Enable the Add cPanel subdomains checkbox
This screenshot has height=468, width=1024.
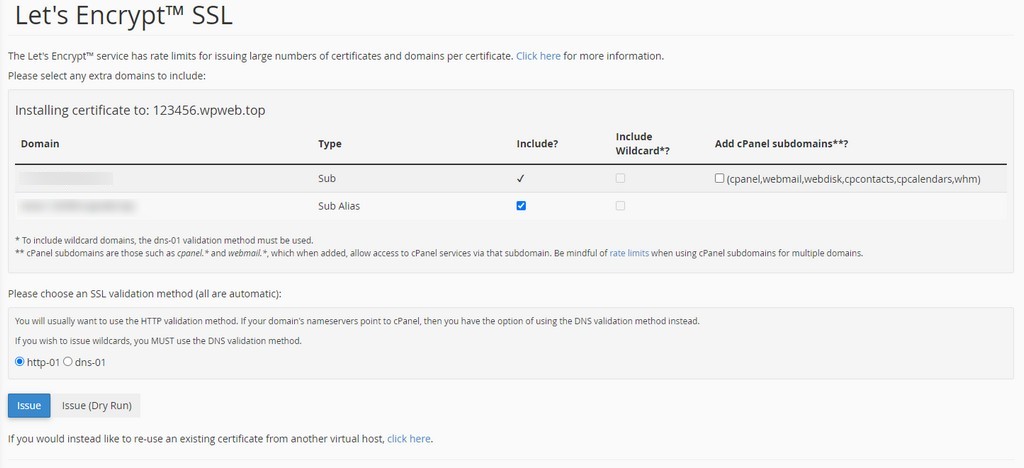click(x=719, y=178)
